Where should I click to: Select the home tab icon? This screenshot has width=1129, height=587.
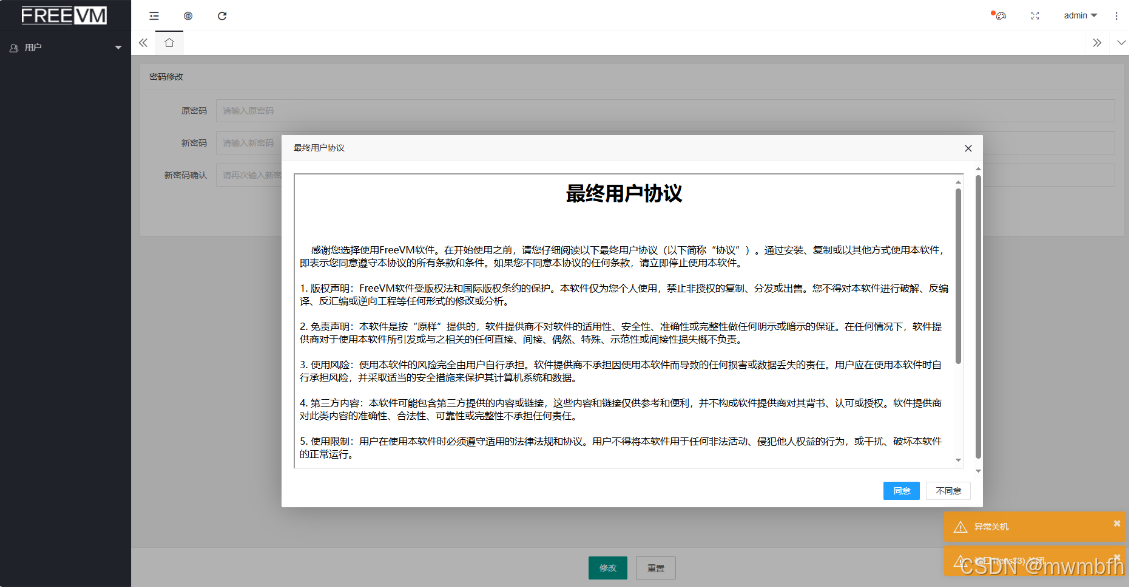(169, 42)
